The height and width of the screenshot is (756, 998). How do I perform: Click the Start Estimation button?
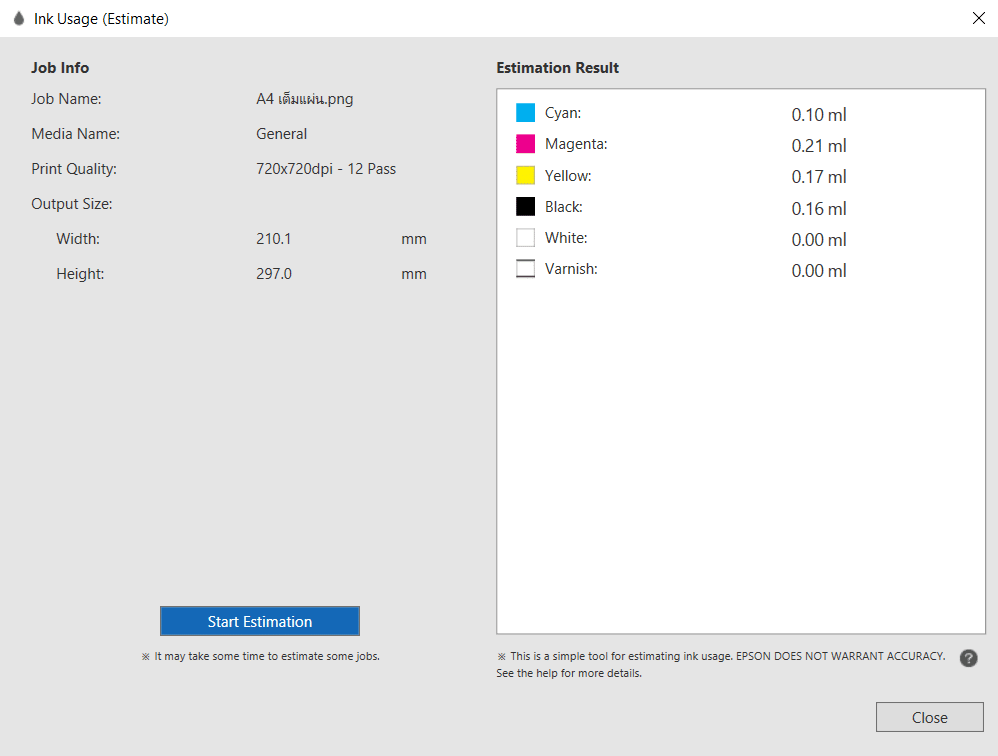(x=259, y=621)
